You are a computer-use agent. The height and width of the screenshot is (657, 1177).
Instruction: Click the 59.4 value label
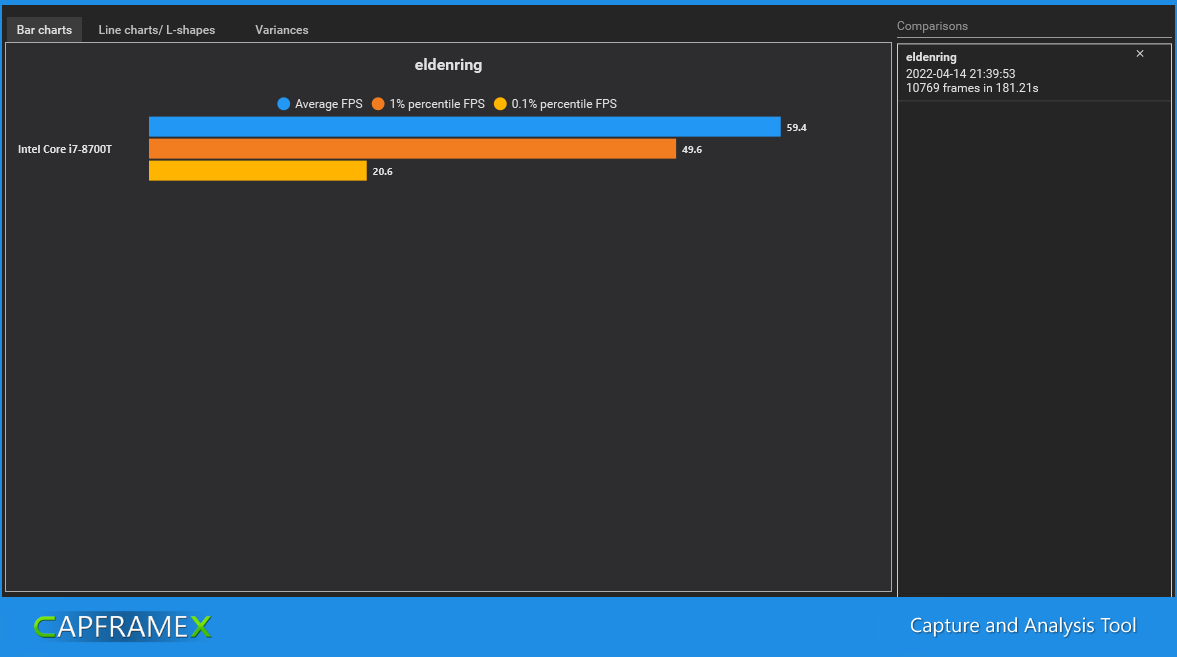pyautogui.click(x=796, y=128)
